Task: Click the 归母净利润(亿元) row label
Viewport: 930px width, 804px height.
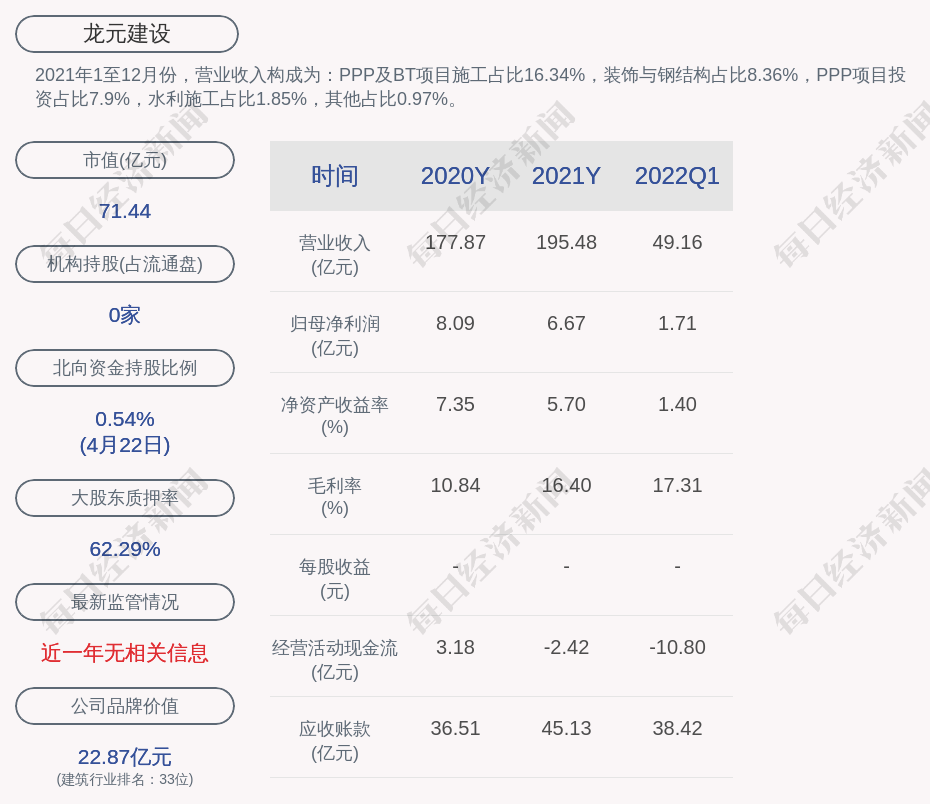Action: 335,336
